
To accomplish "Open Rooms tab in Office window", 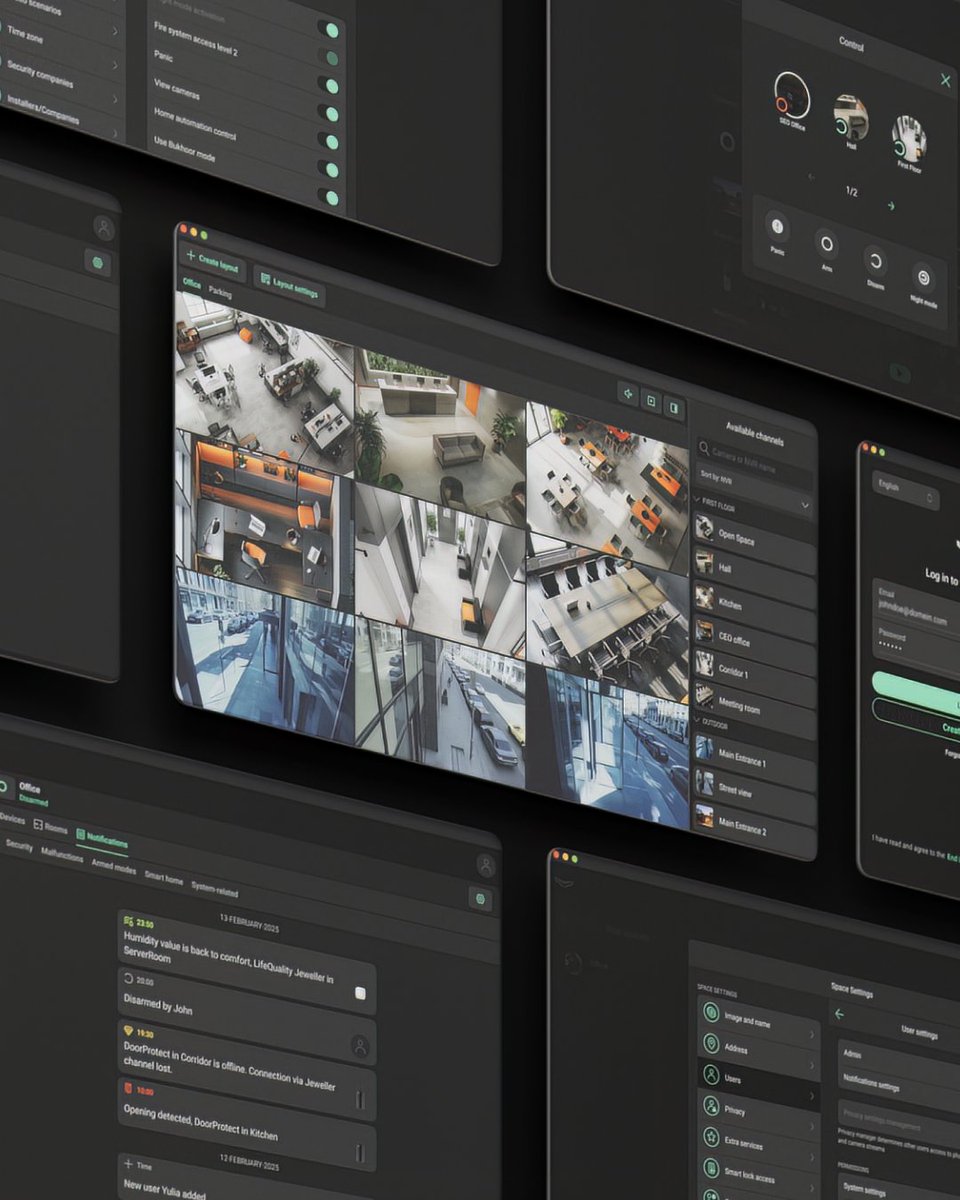I will pos(50,826).
